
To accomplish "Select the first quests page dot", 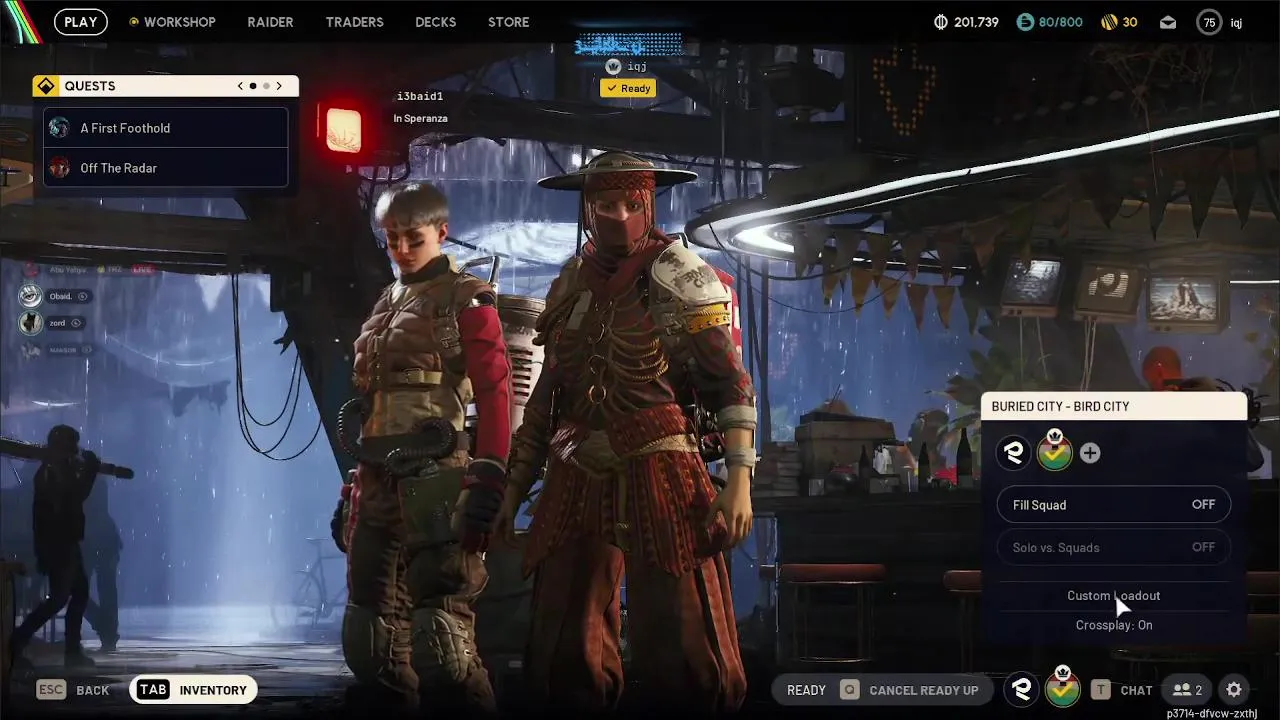I will [253, 86].
